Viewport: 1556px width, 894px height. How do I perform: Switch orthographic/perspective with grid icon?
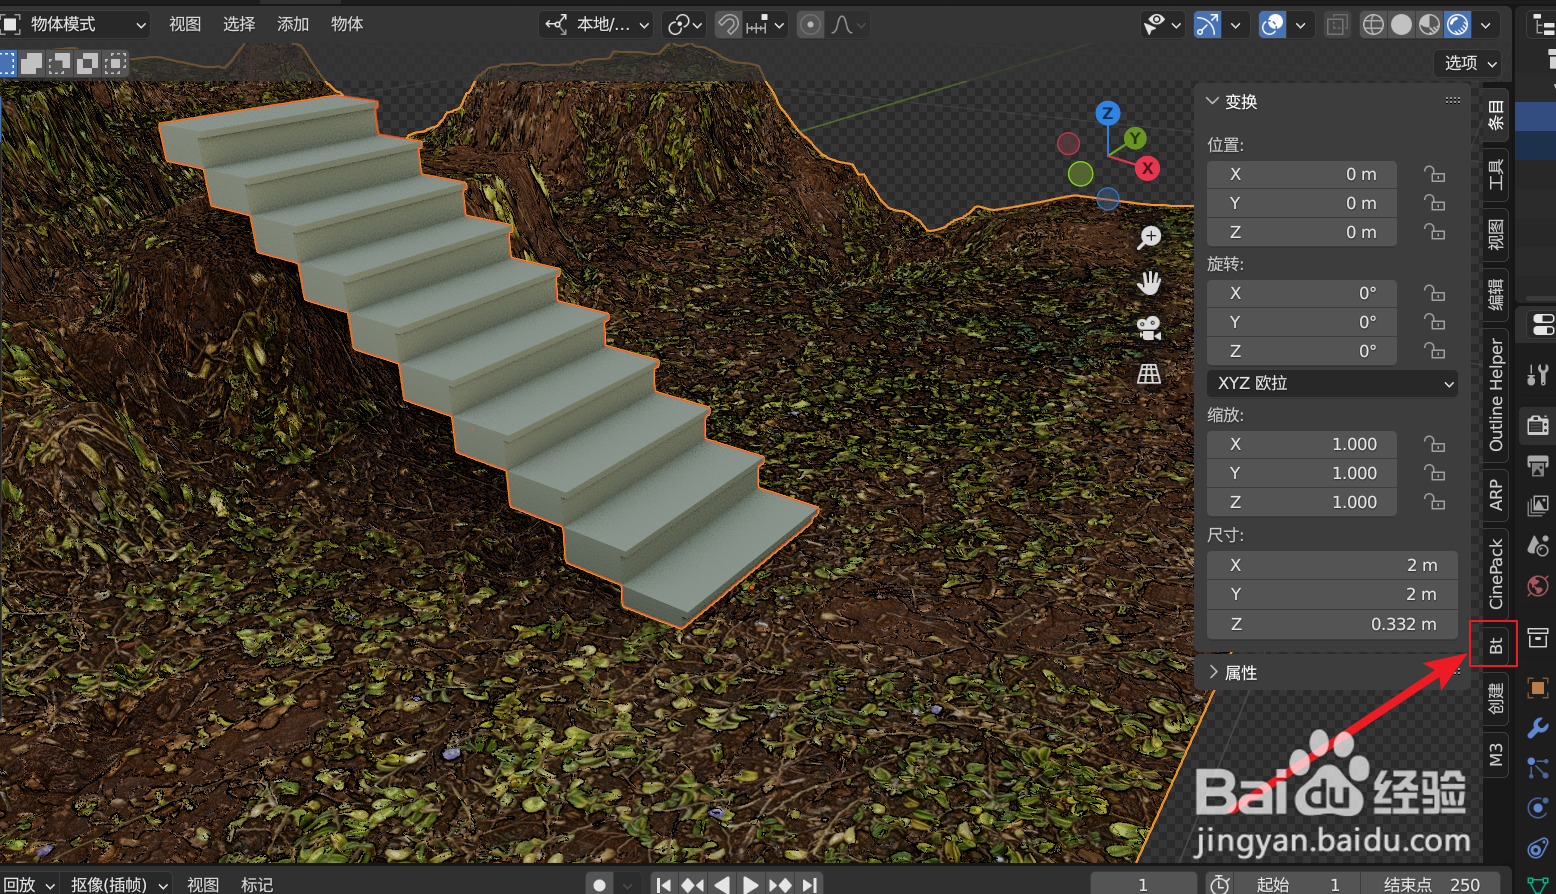[x=1149, y=374]
